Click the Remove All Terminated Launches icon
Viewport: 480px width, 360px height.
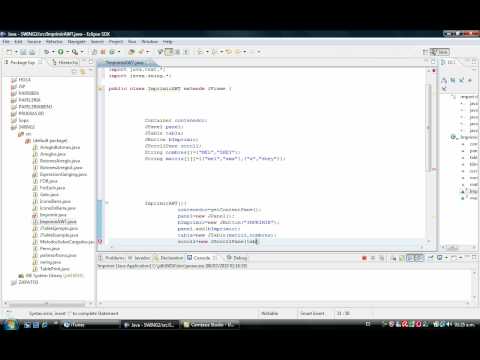(382, 258)
